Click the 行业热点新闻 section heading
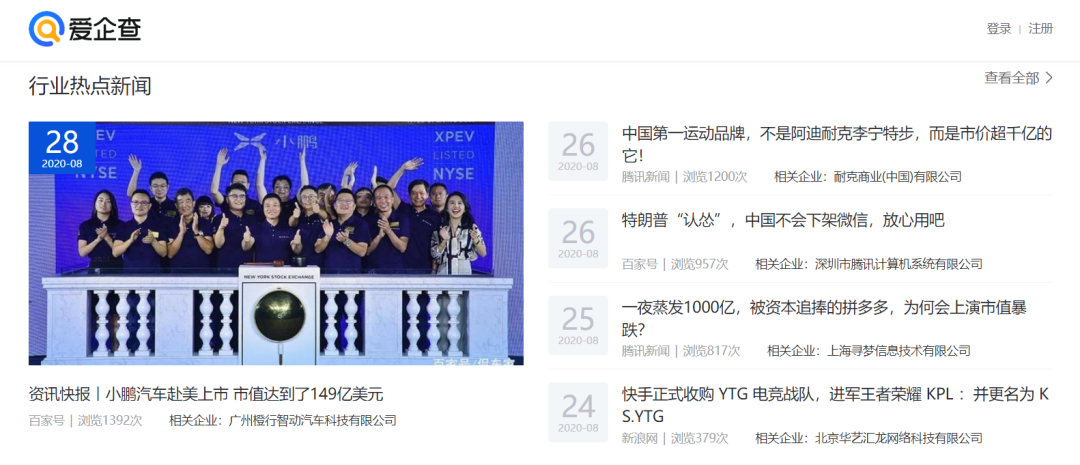Viewport: 1080px width, 465px height. [90, 86]
